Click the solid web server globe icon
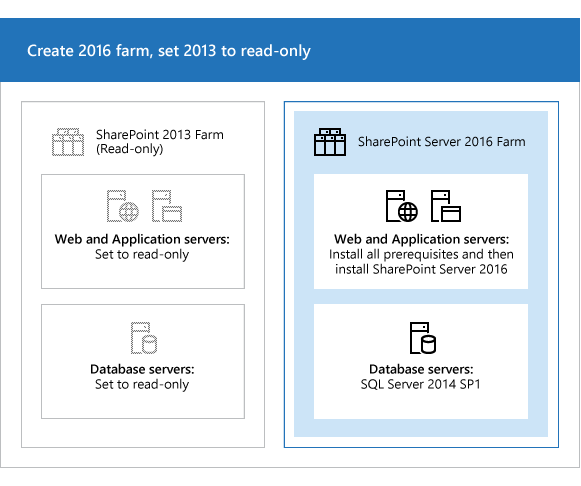This screenshot has height=486, width=581. [402, 206]
